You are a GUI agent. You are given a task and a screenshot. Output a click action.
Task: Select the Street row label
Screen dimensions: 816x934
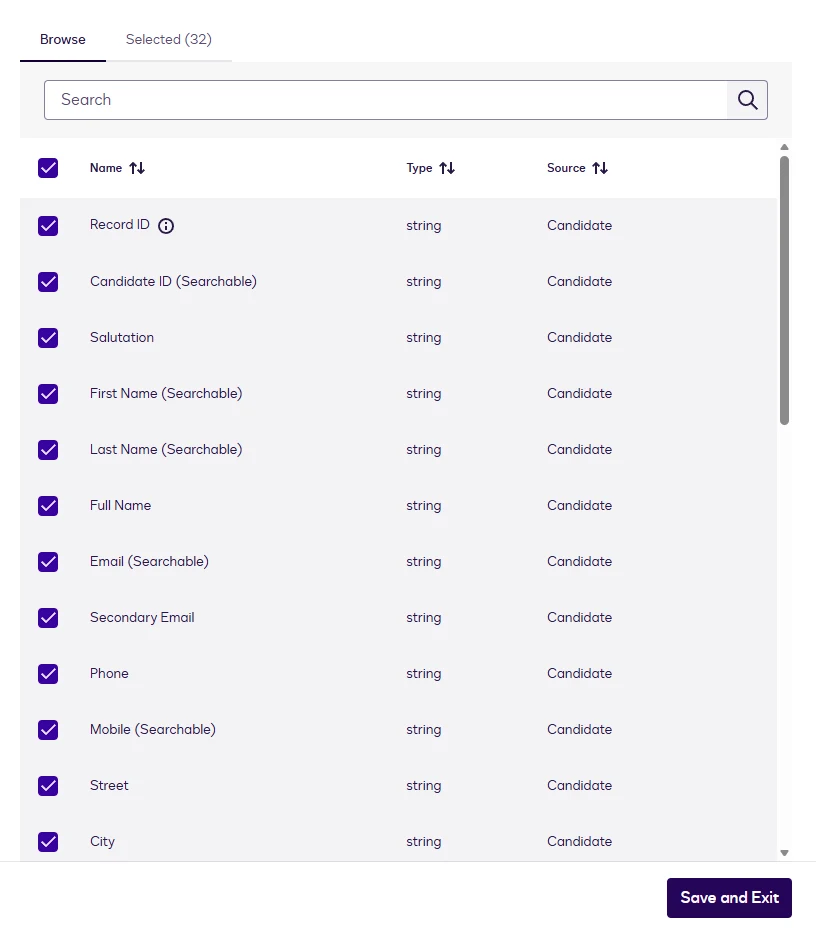[109, 786]
